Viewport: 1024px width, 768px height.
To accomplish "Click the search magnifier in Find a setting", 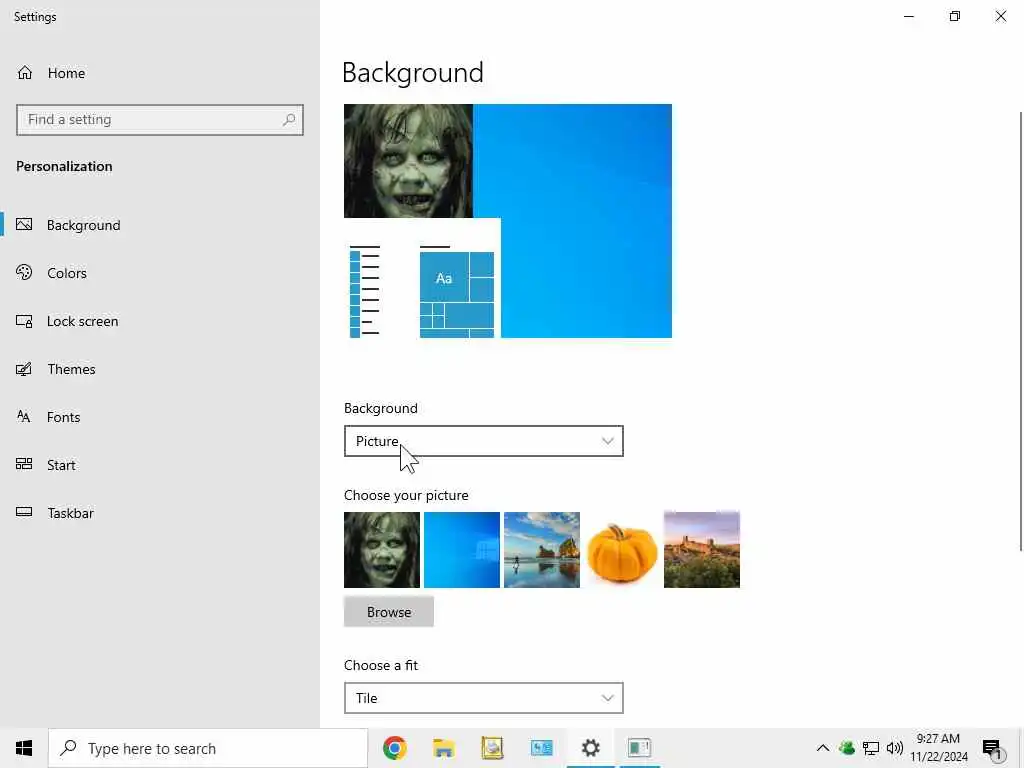I will (289, 120).
